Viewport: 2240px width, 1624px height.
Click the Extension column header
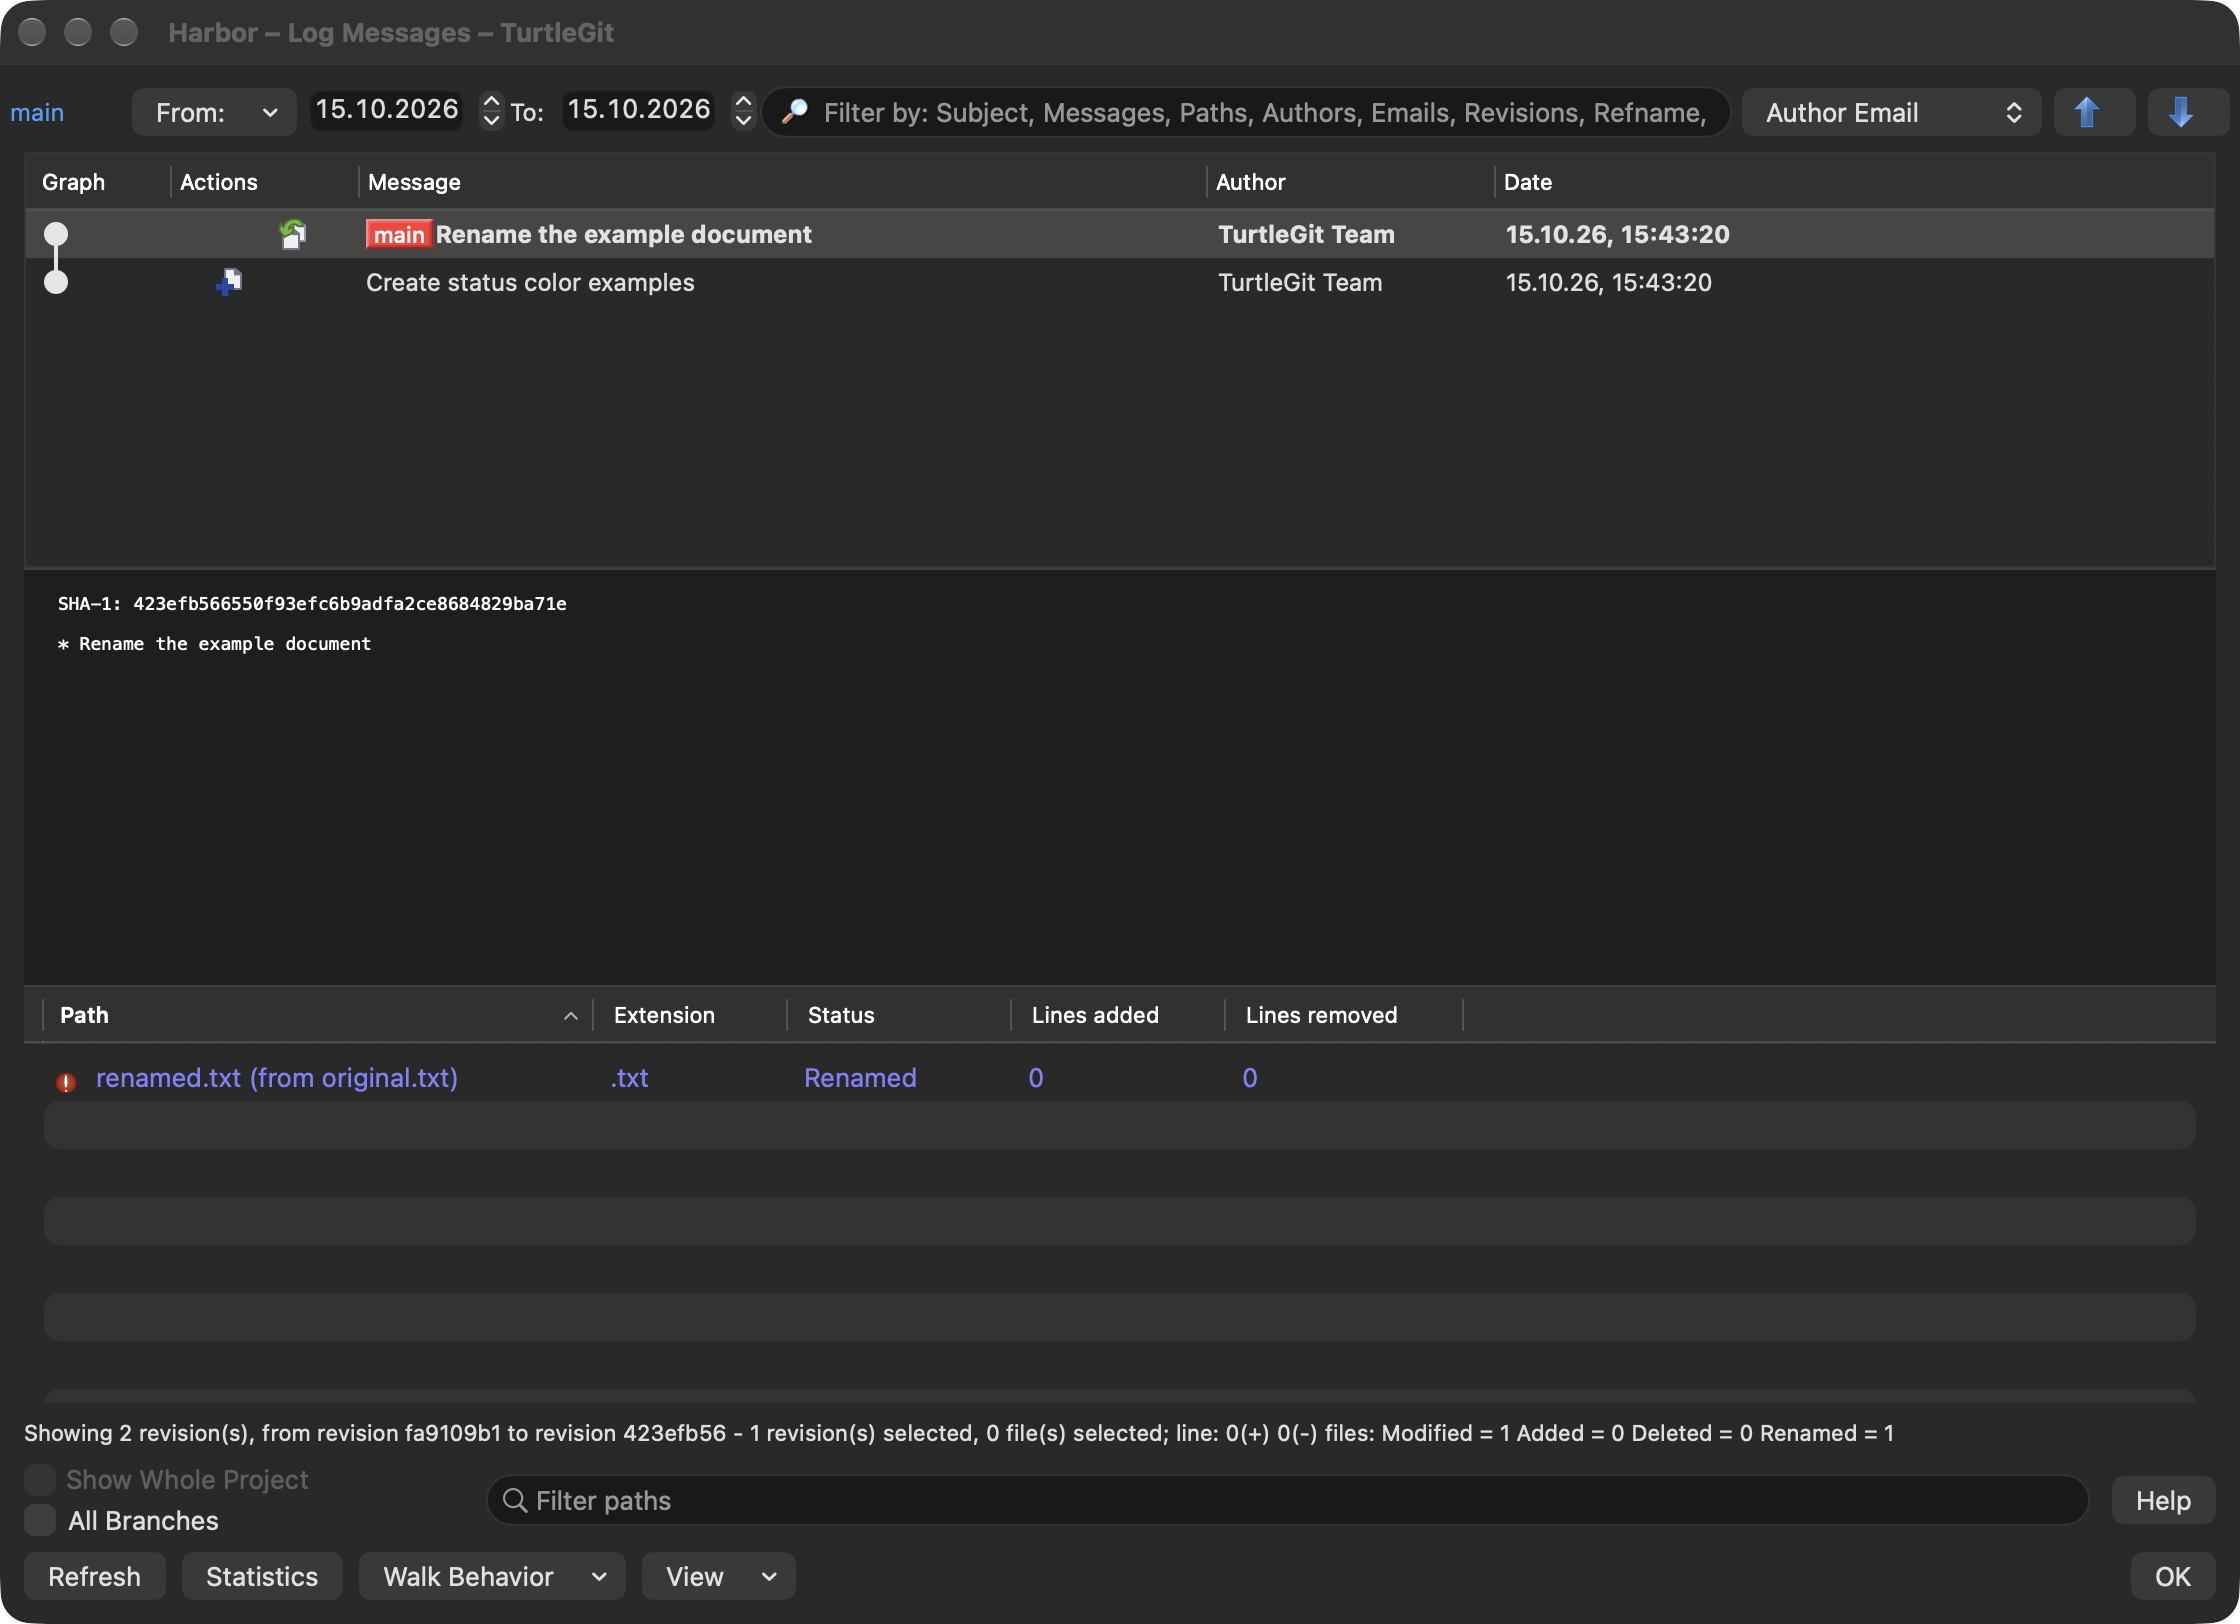[690, 1015]
